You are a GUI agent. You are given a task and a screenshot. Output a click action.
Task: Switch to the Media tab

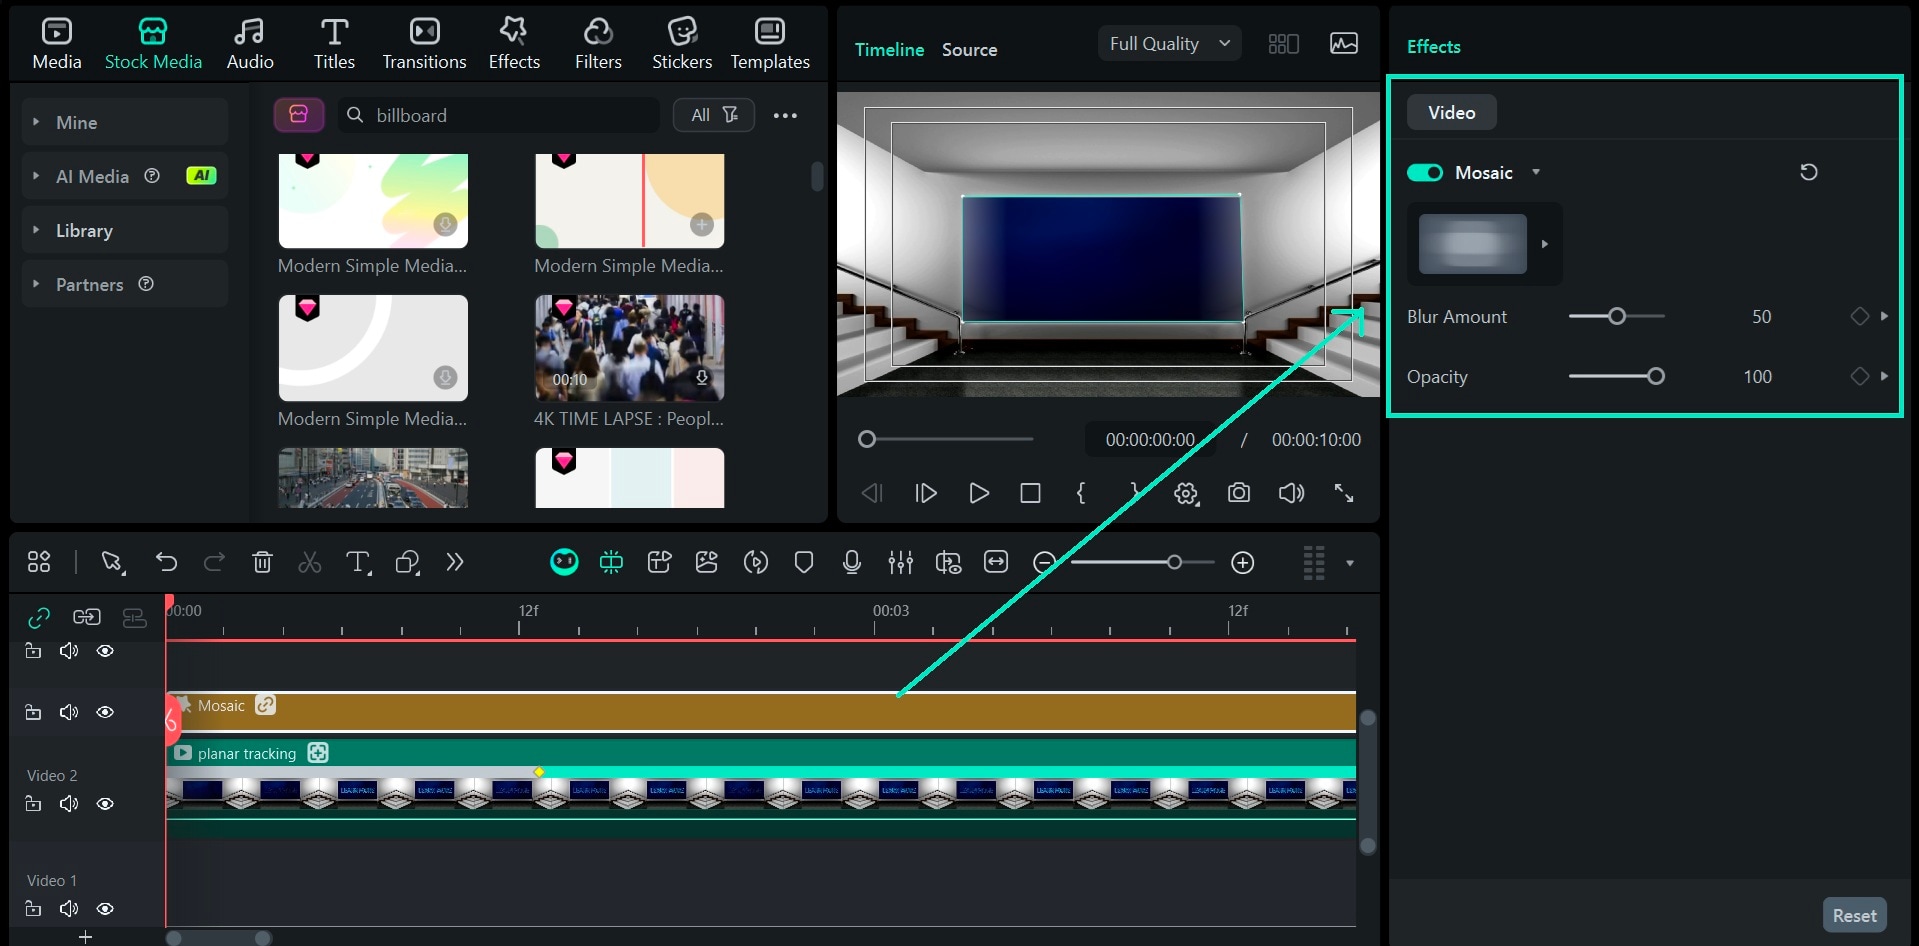pyautogui.click(x=57, y=44)
